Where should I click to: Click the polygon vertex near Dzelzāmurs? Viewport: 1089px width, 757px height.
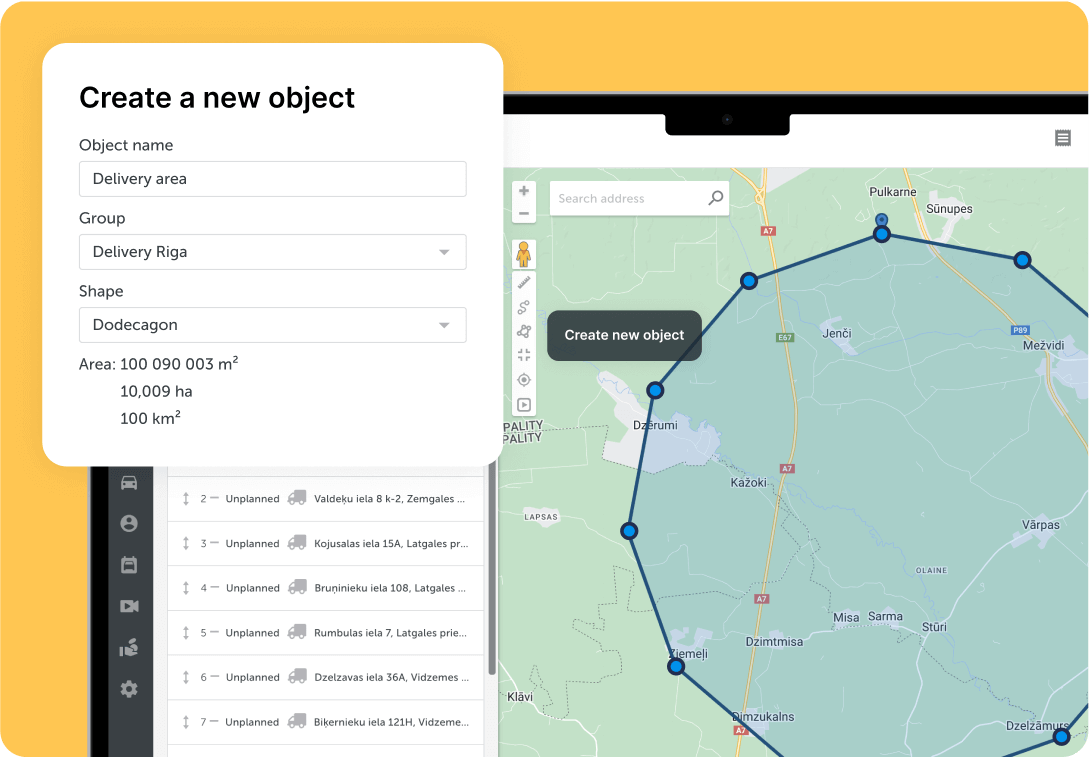pyautogui.click(x=1061, y=735)
